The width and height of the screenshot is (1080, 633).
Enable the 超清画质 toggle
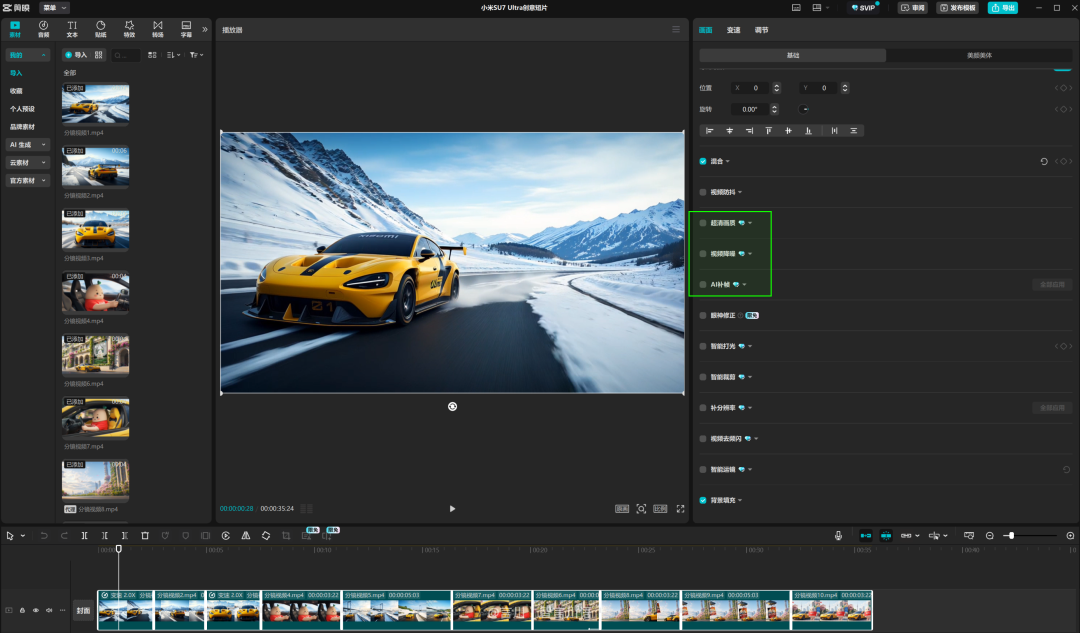(703, 223)
